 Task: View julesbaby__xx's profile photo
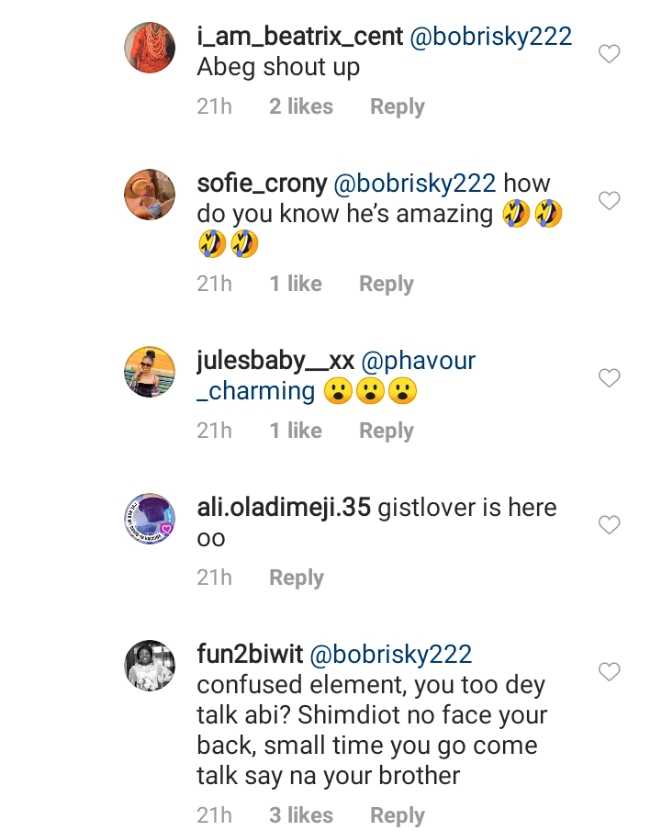pos(150,370)
